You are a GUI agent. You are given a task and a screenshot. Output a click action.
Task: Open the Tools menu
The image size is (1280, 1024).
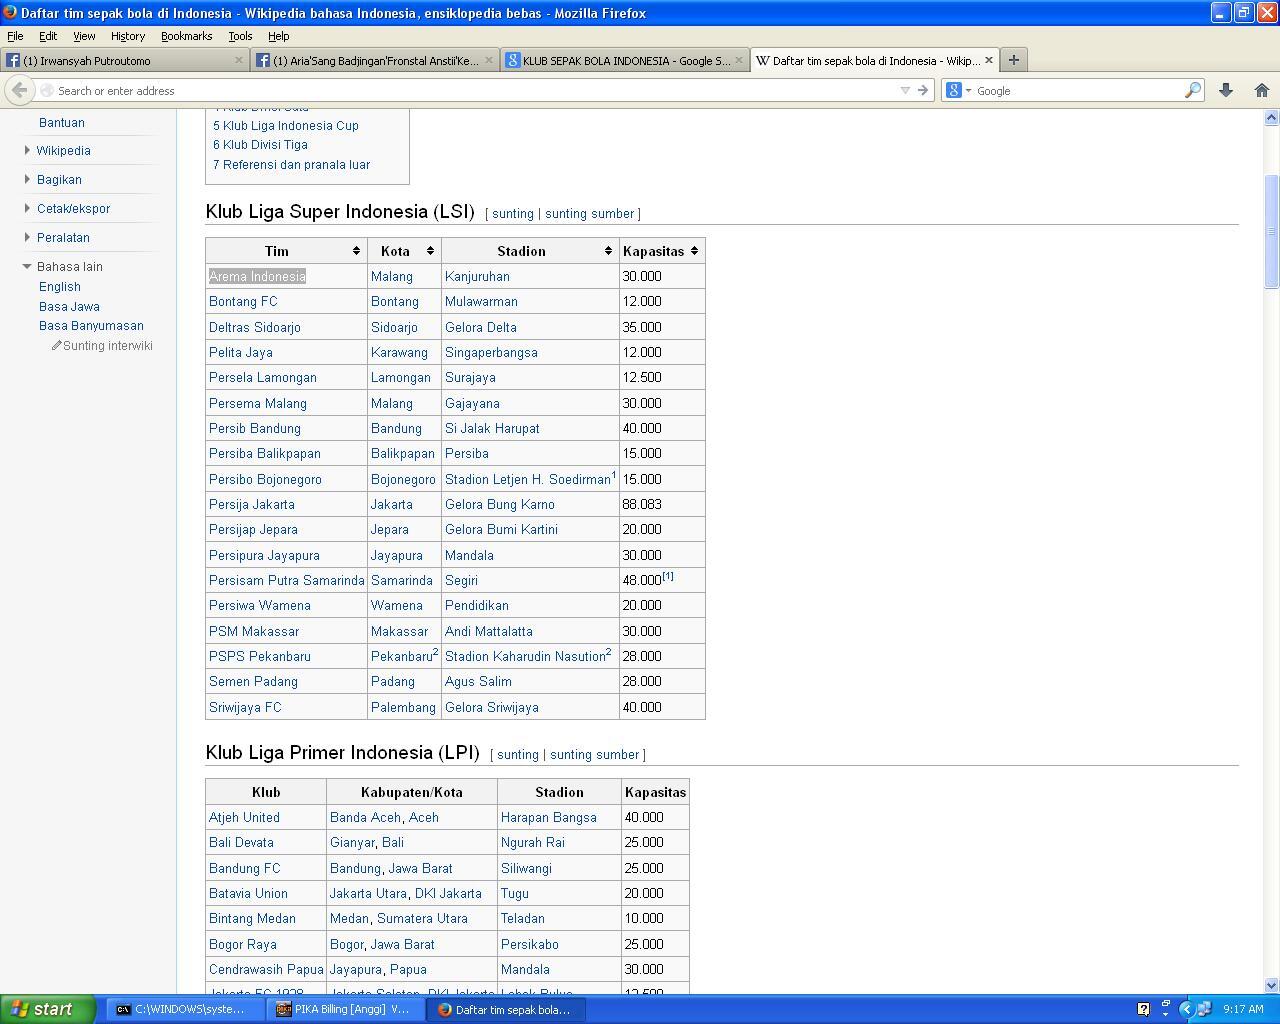click(240, 36)
